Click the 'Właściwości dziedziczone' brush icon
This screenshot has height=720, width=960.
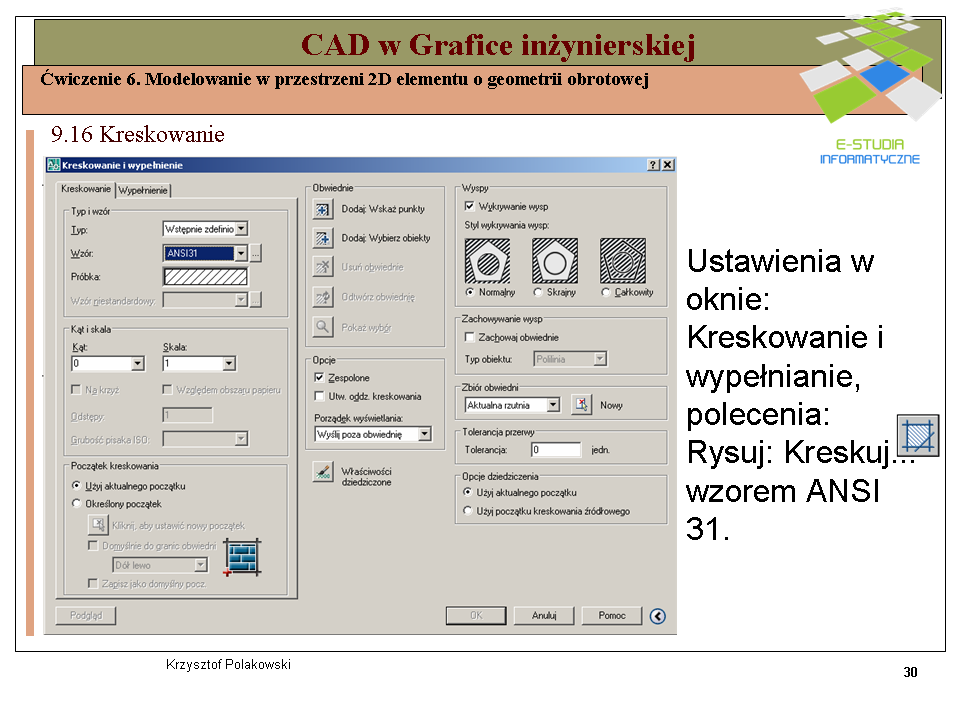(x=322, y=472)
